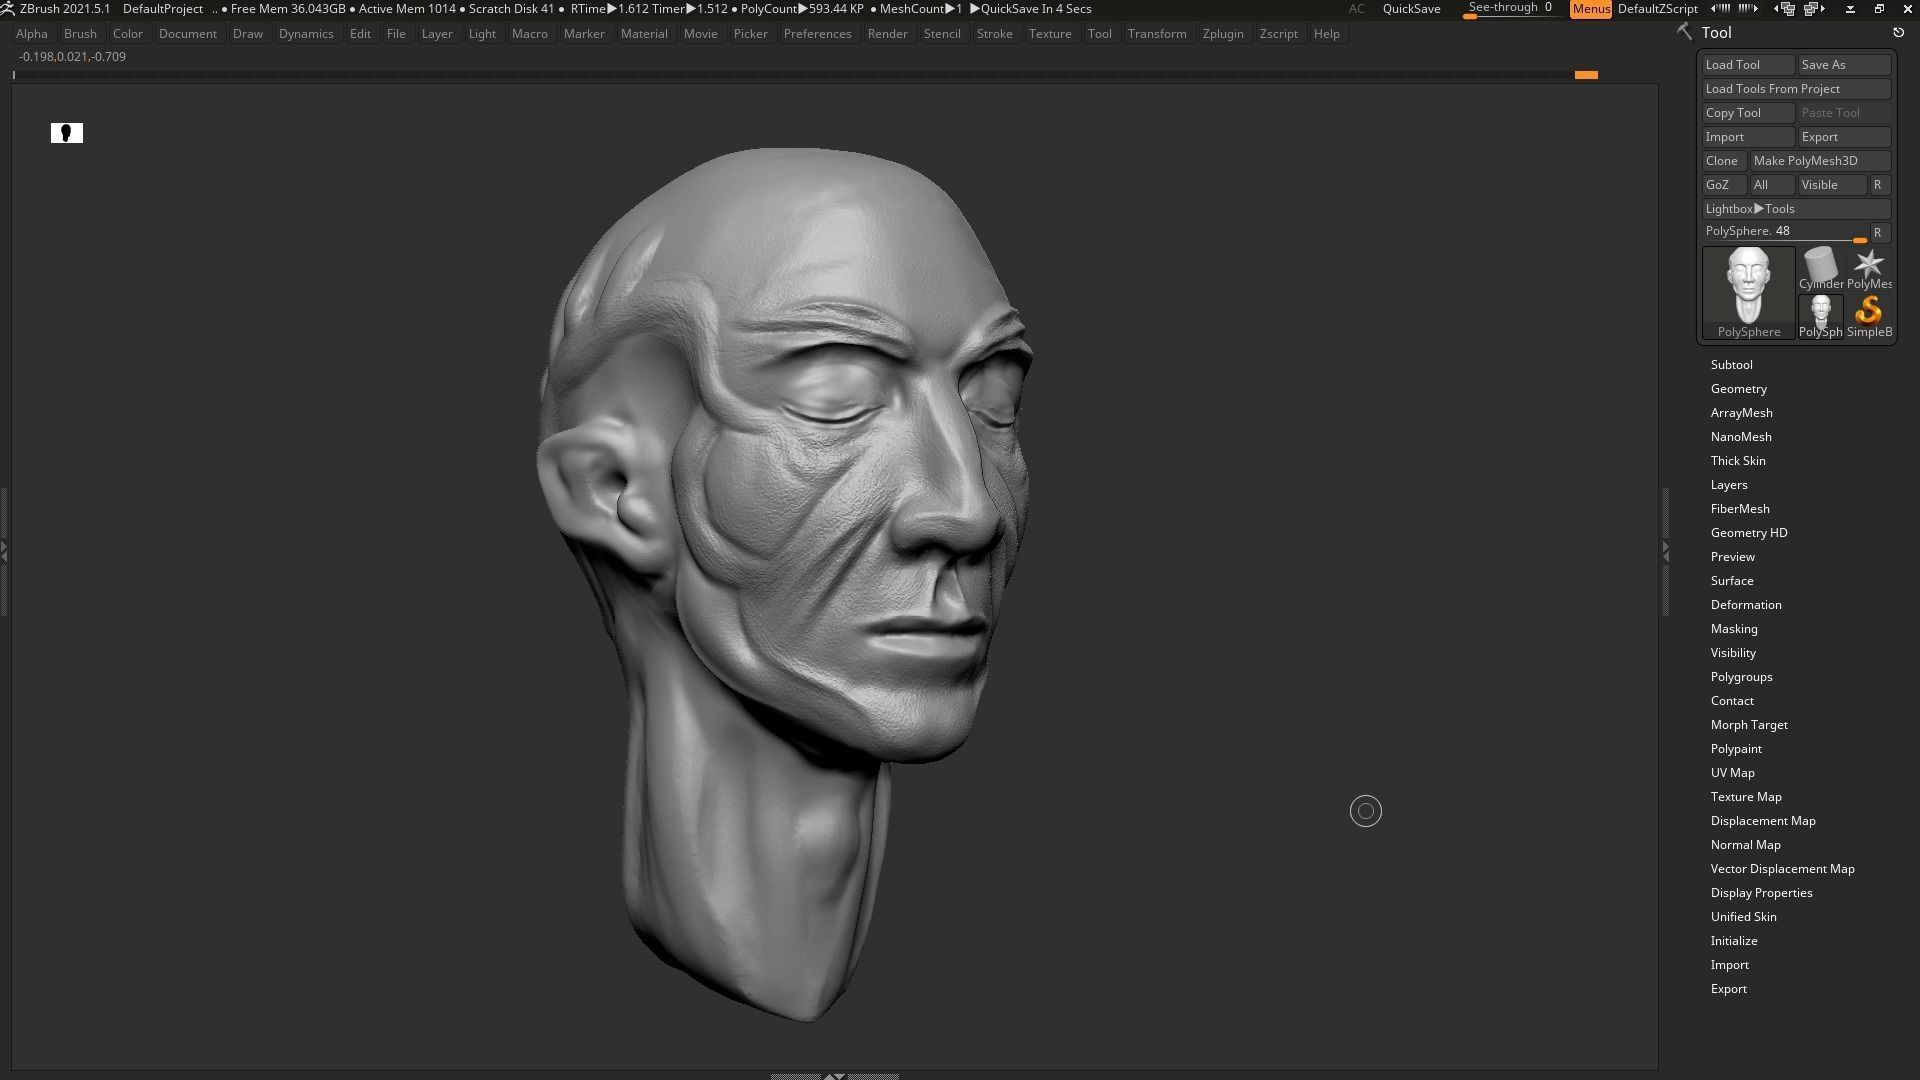Open the Render menu
The width and height of the screenshot is (1920, 1080).
tap(887, 34)
